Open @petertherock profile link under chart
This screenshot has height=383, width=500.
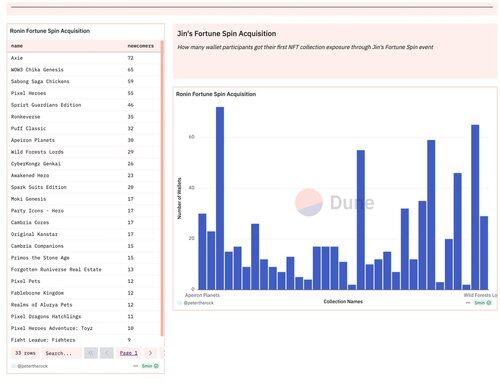click(199, 303)
